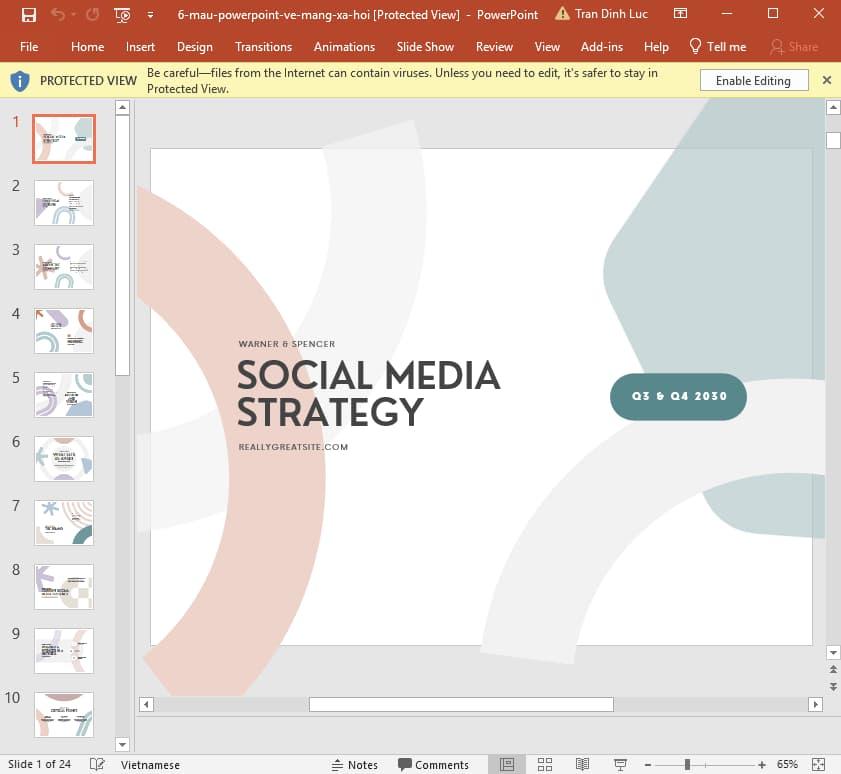841x774 pixels.
Task: Select Normal view in the status bar
Action: (508, 764)
